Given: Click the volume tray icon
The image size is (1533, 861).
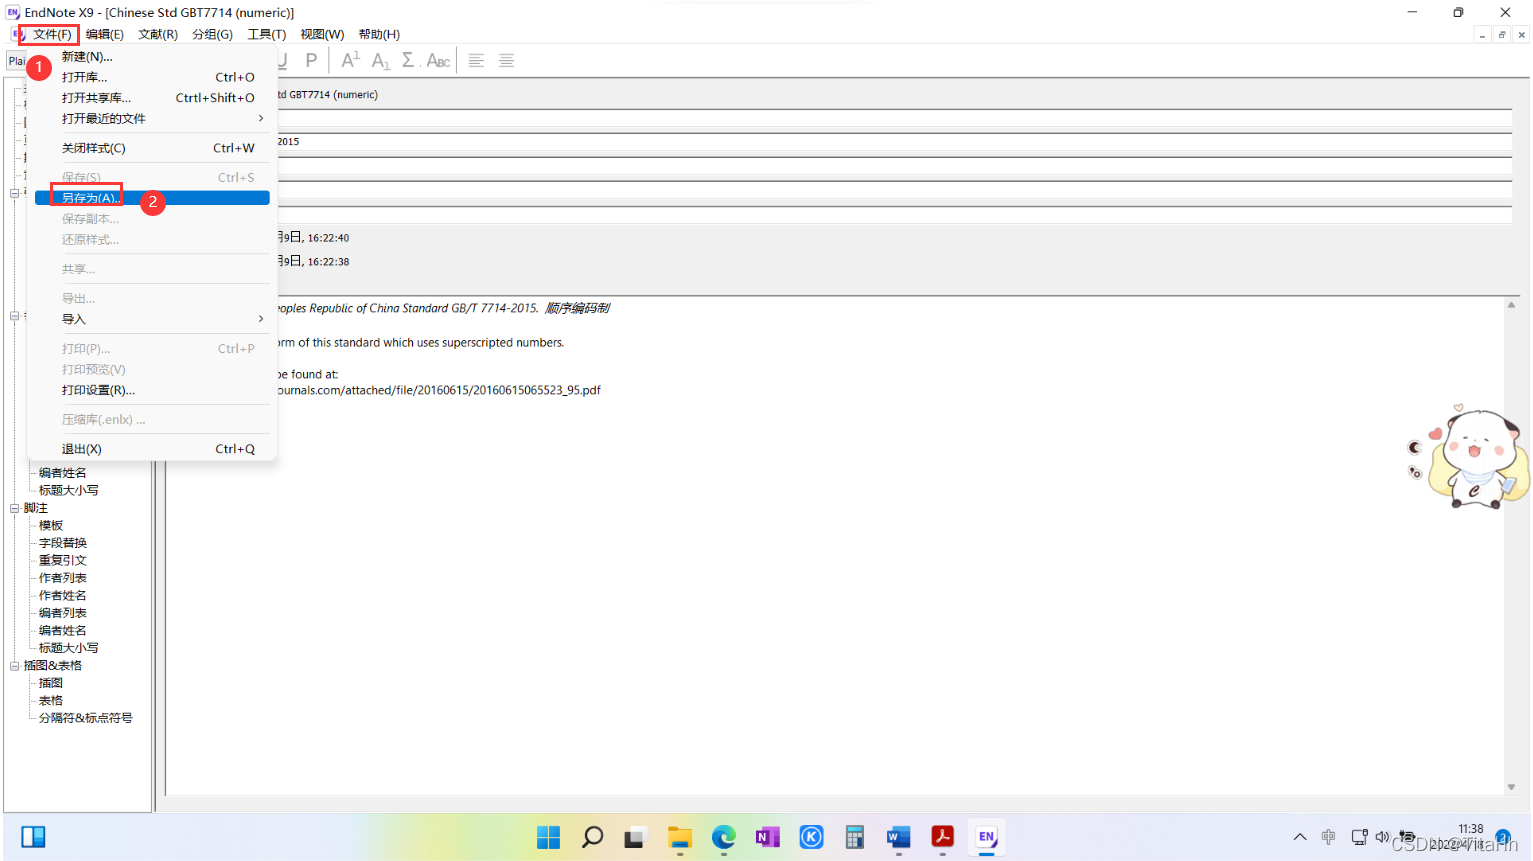Looking at the screenshot, I should click(x=1382, y=837).
